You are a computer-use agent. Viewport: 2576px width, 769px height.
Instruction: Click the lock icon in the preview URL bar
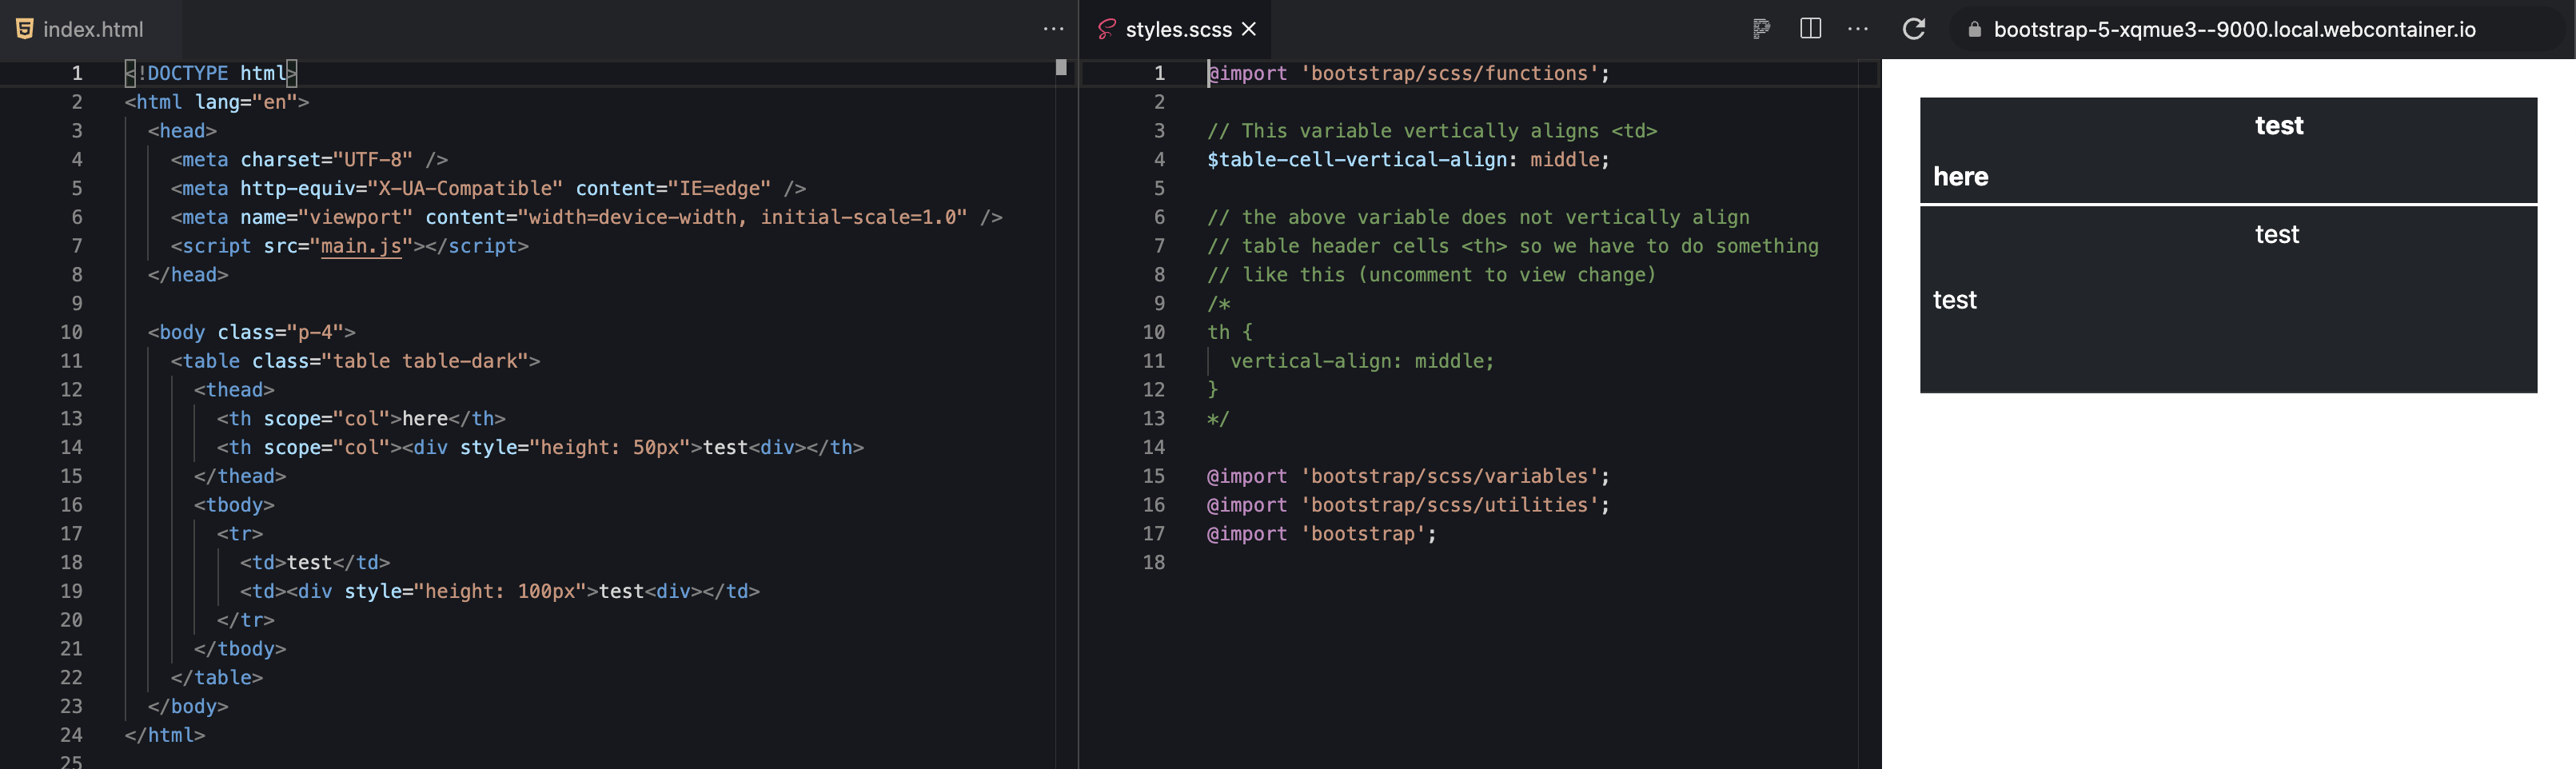point(1975,29)
